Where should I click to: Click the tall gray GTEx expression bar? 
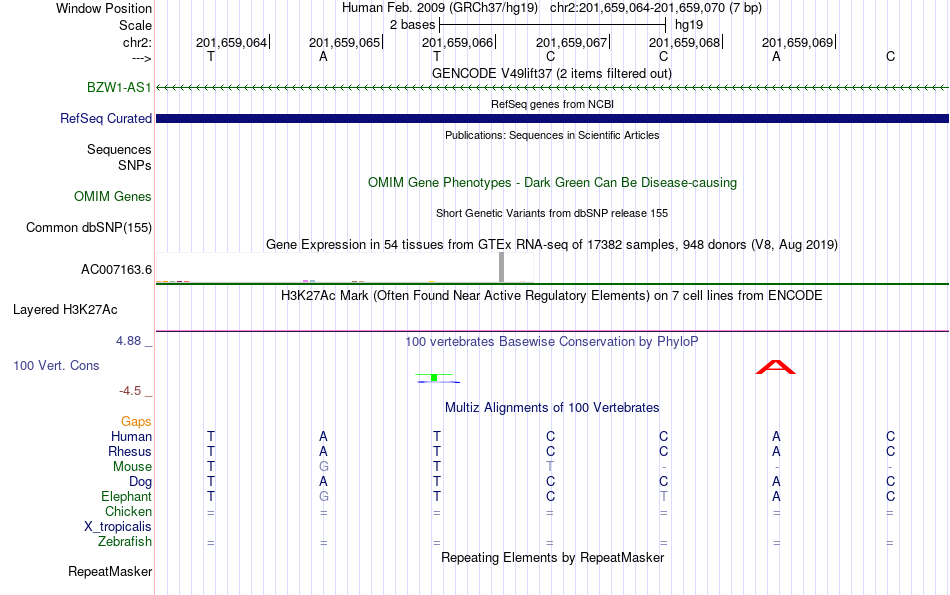tap(501, 267)
